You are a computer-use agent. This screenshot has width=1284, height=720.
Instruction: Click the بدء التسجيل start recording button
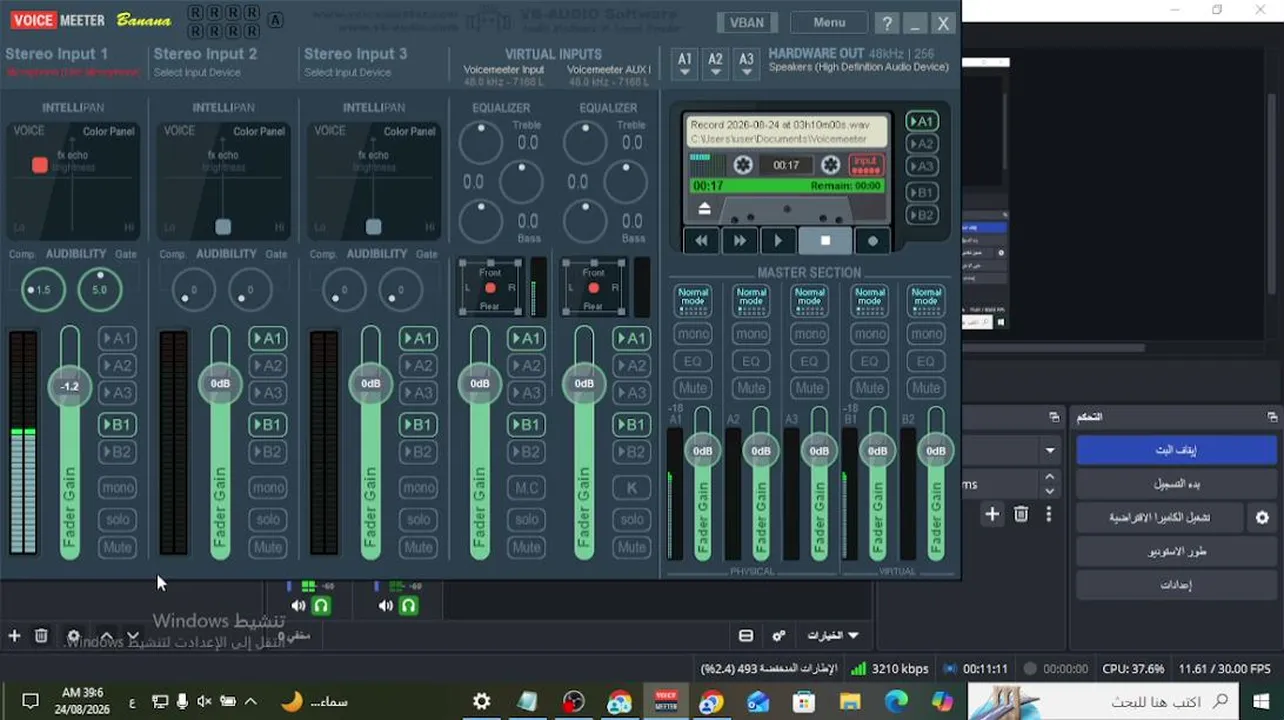click(1176, 484)
